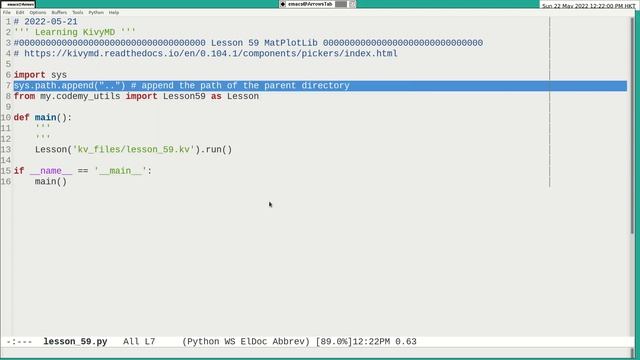Click the '# 2022-05-21' comment line
This screenshot has height=360, width=640.
pyautogui.click(x=45, y=22)
